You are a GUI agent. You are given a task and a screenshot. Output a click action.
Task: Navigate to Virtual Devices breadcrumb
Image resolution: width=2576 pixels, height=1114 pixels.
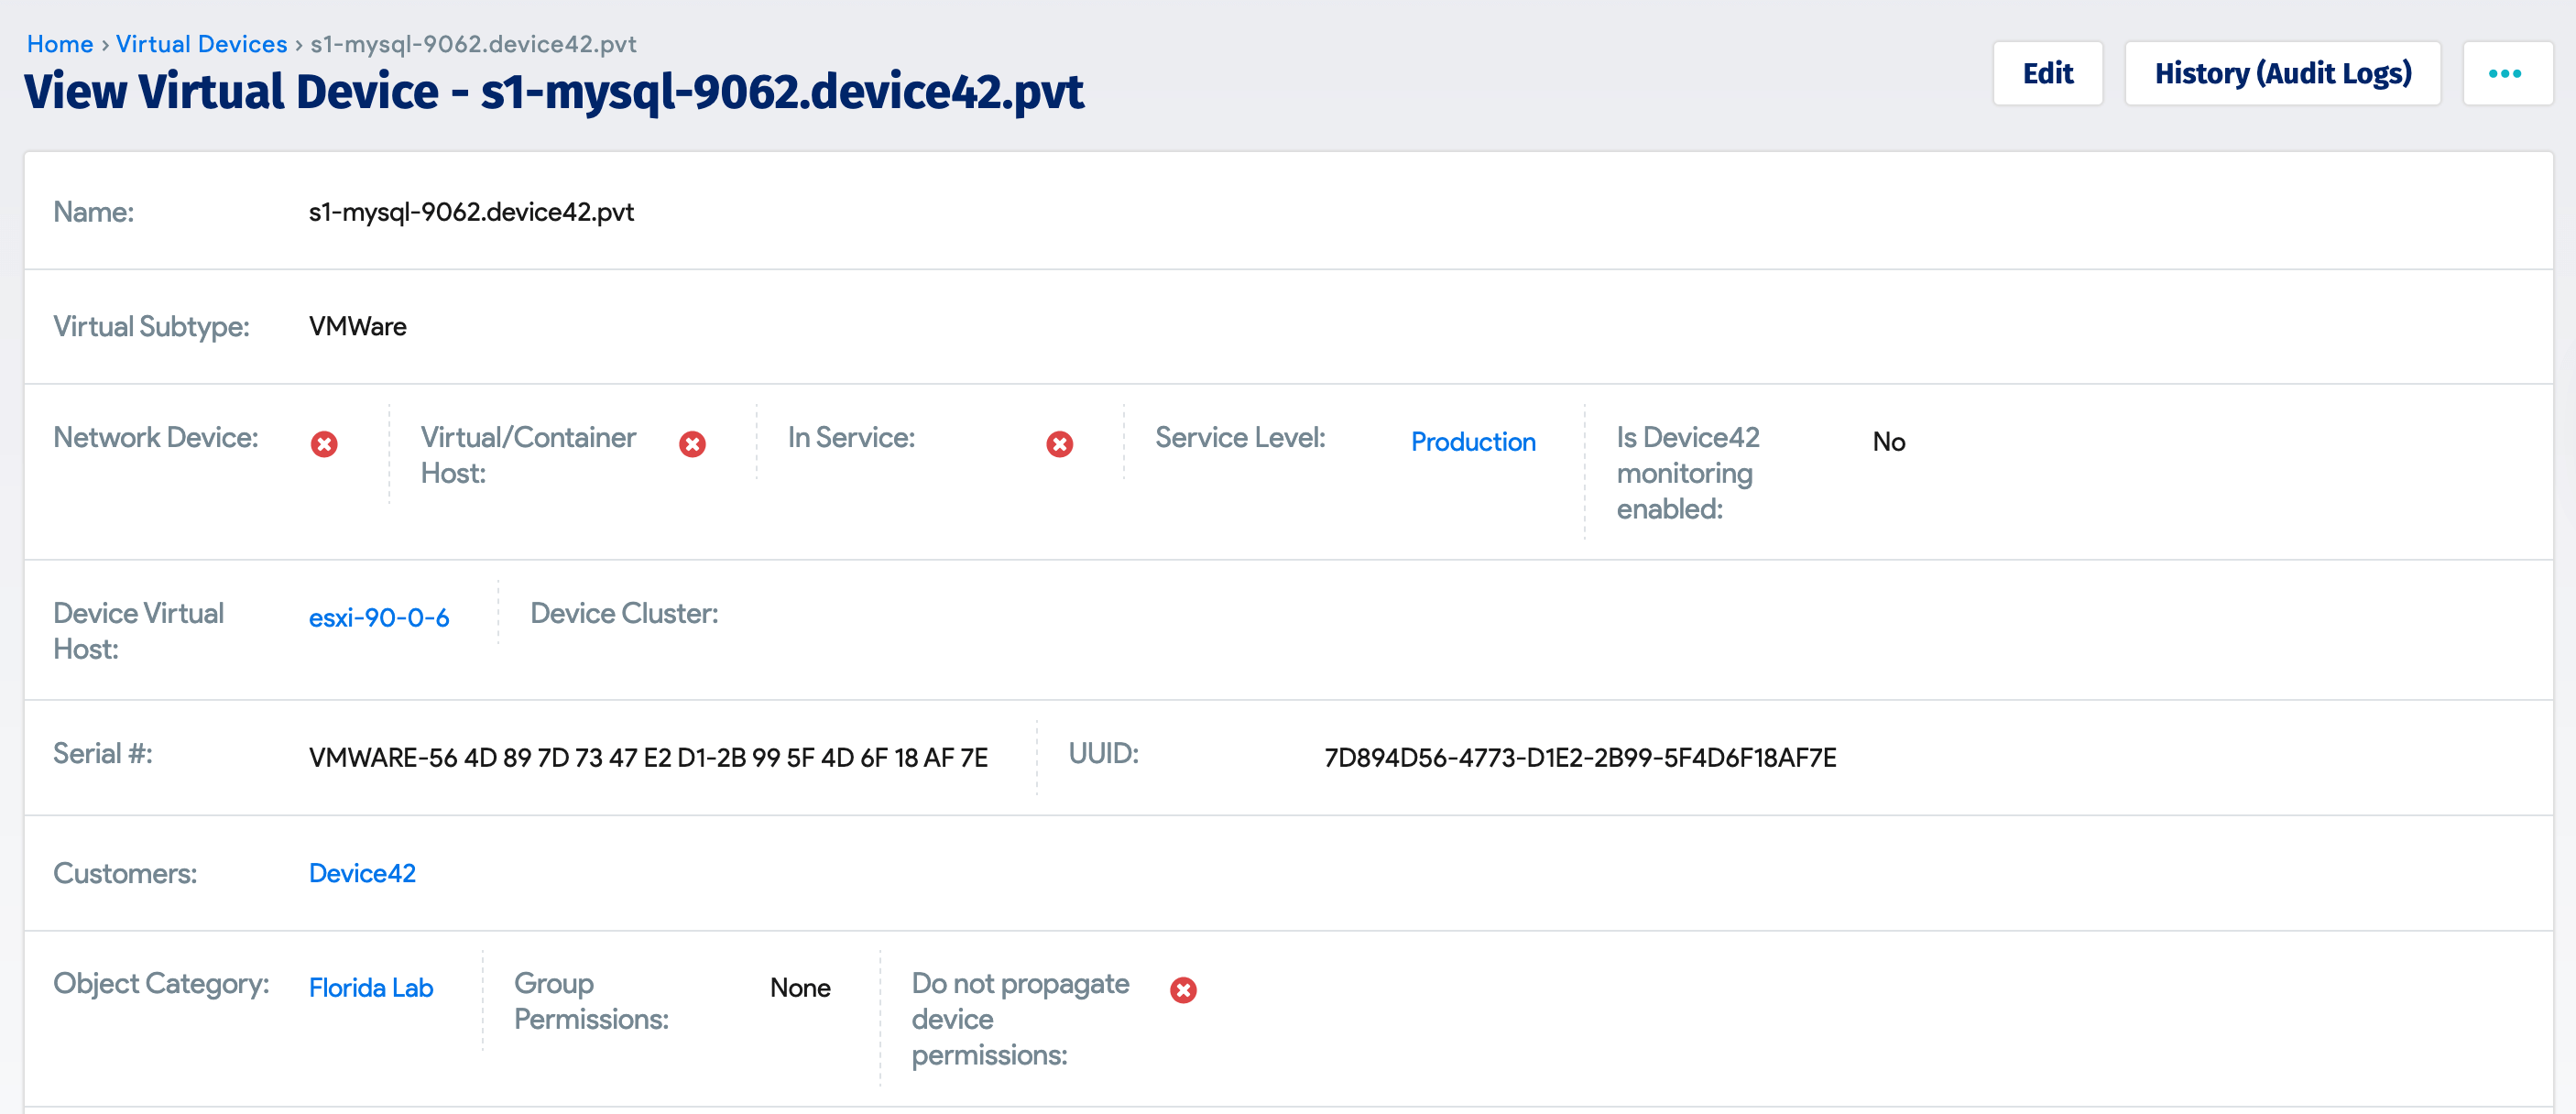coord(201,43)
